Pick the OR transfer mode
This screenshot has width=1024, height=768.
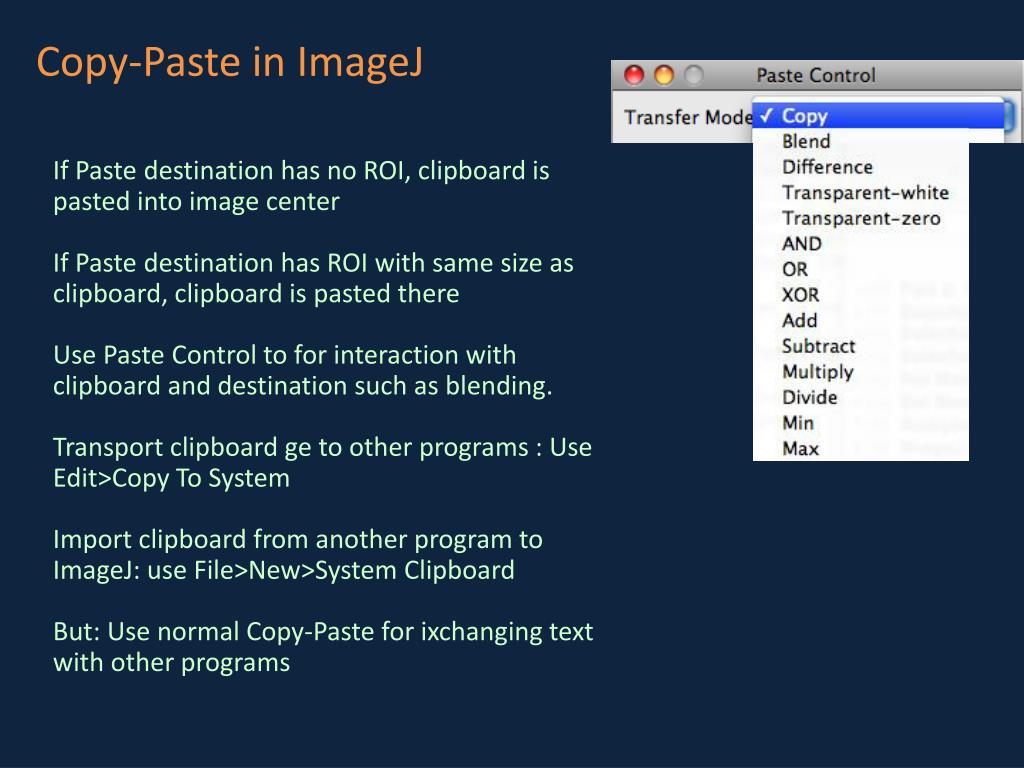click(x=861, y=269)
